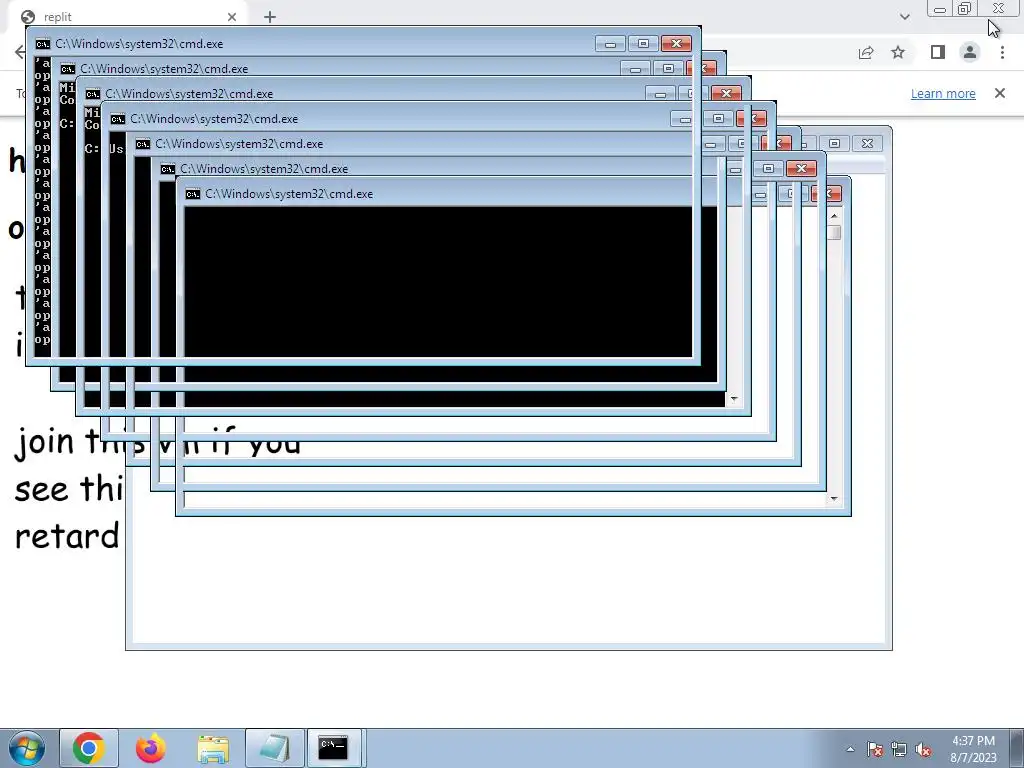Dismiss the Chrome infobar
1024x768 pixels.
point(1000,93)
